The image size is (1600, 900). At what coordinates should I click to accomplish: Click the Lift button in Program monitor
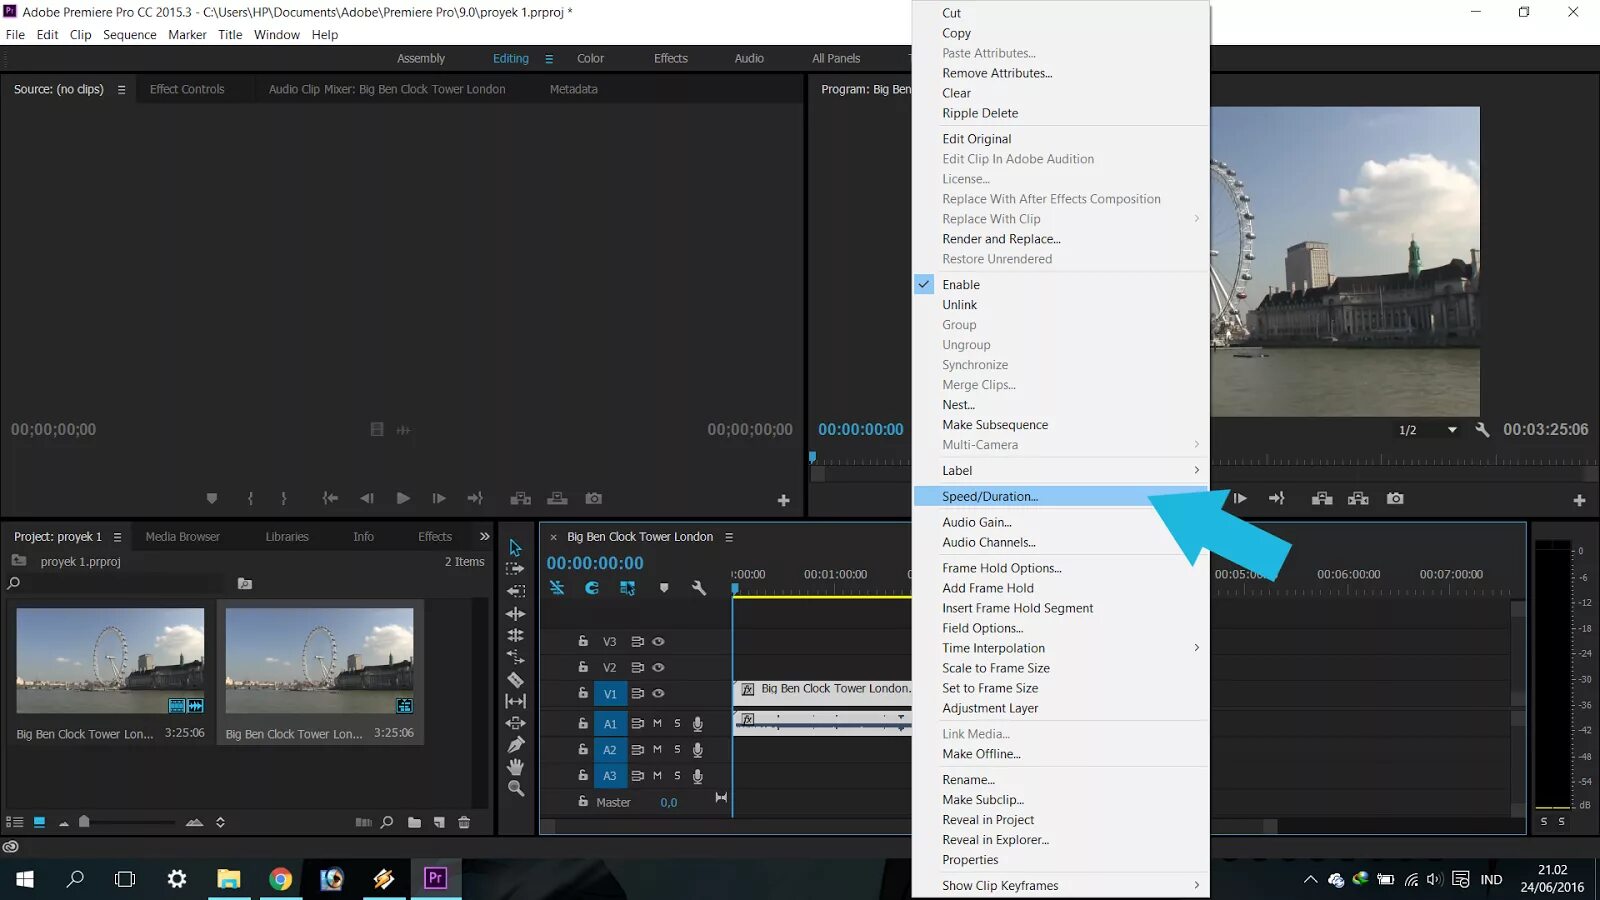(1322, 498)
